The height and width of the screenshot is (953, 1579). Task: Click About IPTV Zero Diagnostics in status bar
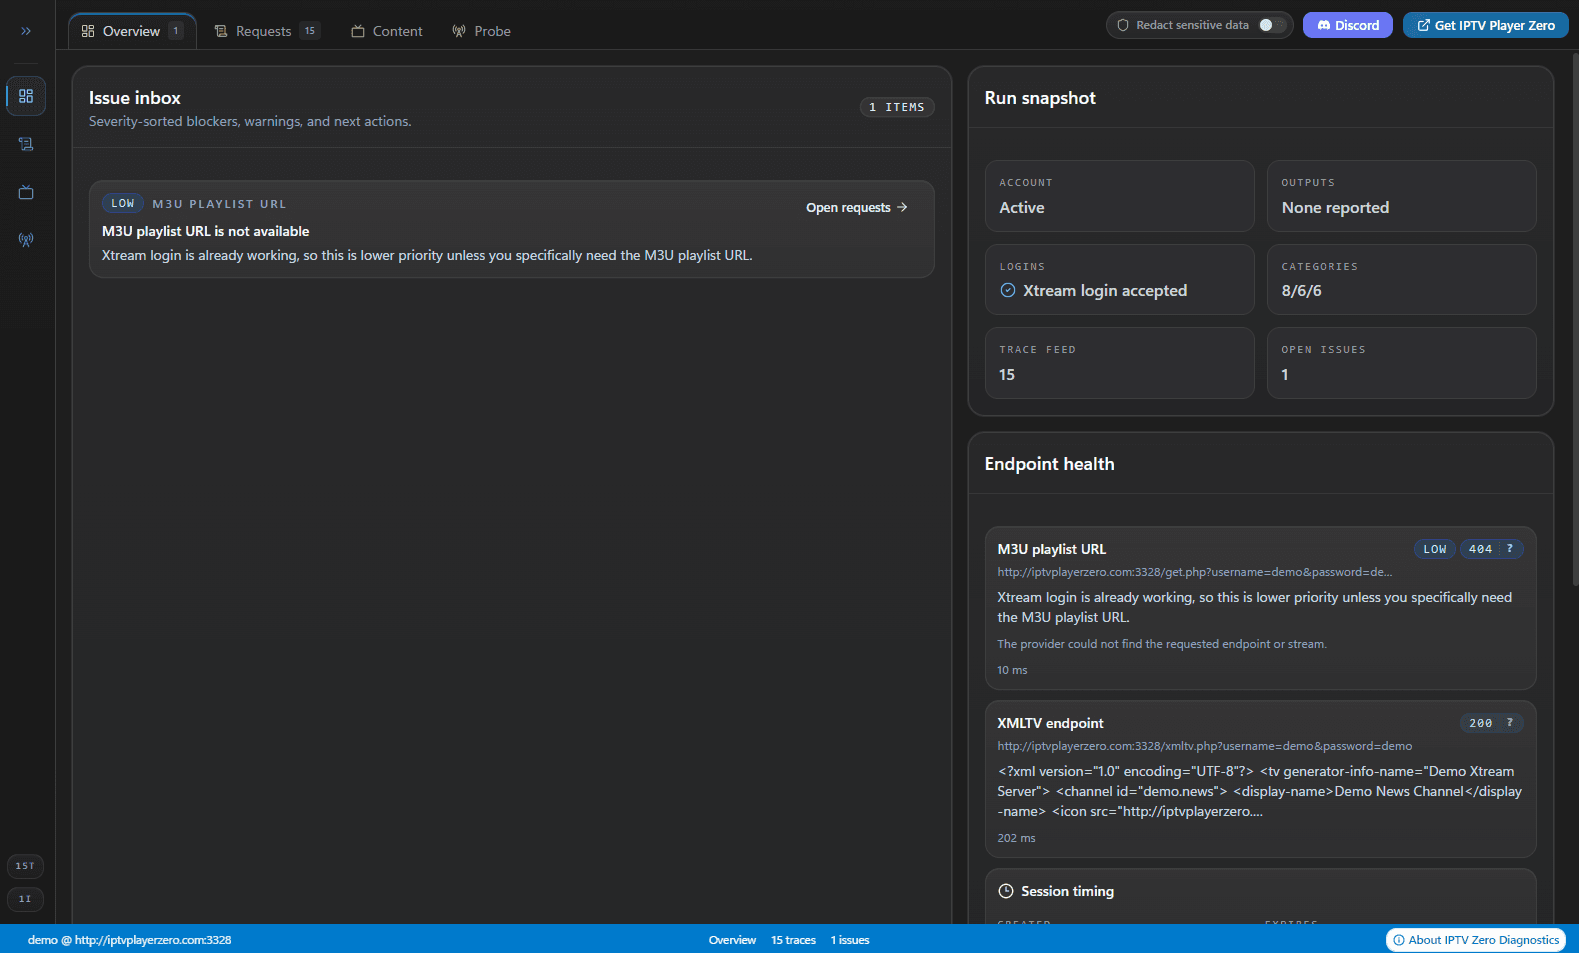(1475, 940)
